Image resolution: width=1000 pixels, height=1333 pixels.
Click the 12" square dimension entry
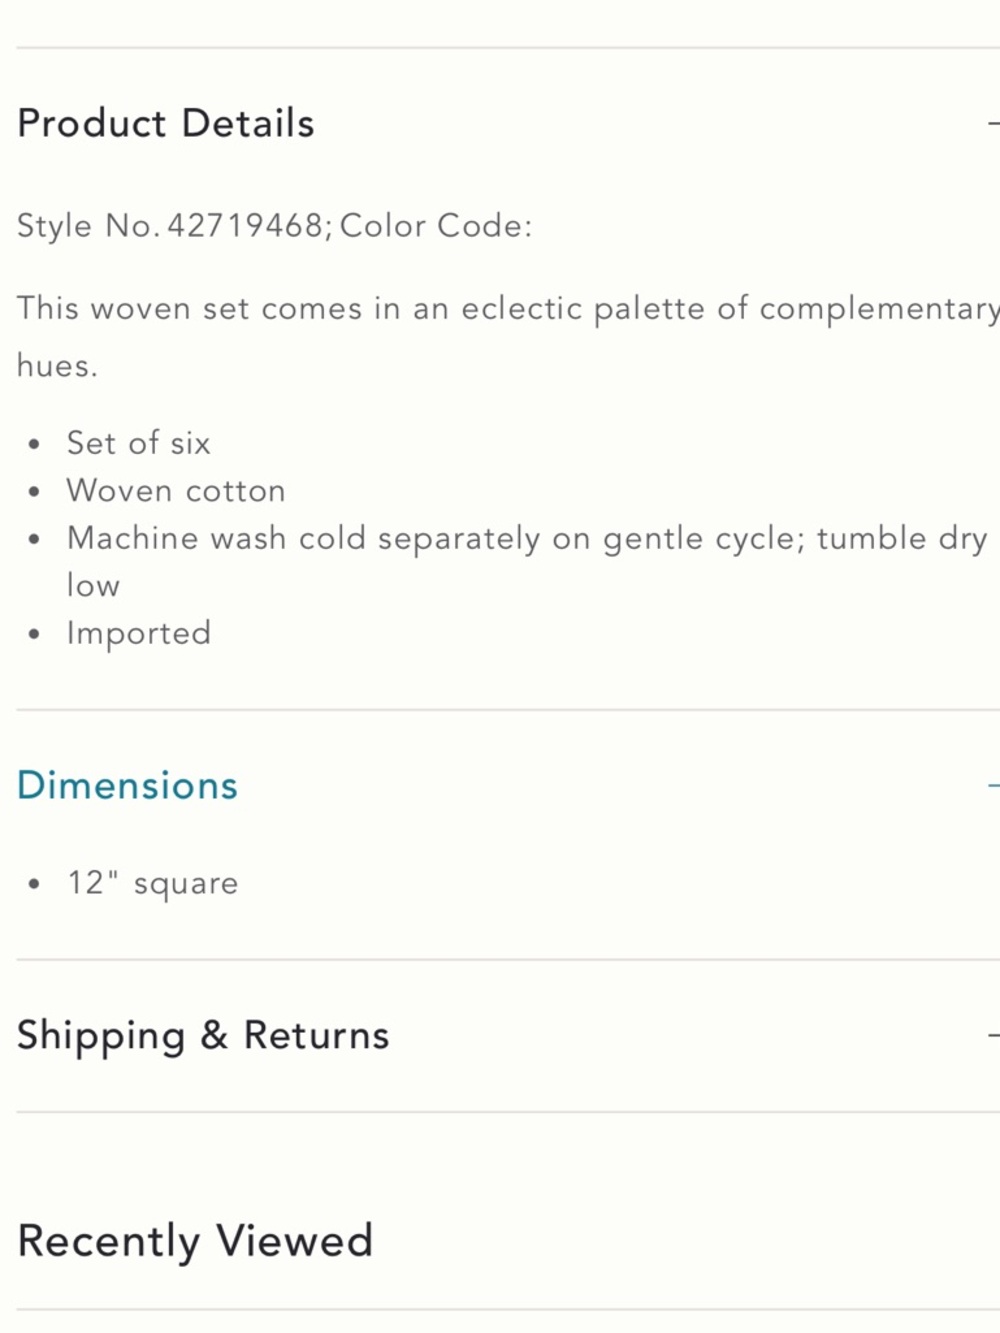click(153, 884)
